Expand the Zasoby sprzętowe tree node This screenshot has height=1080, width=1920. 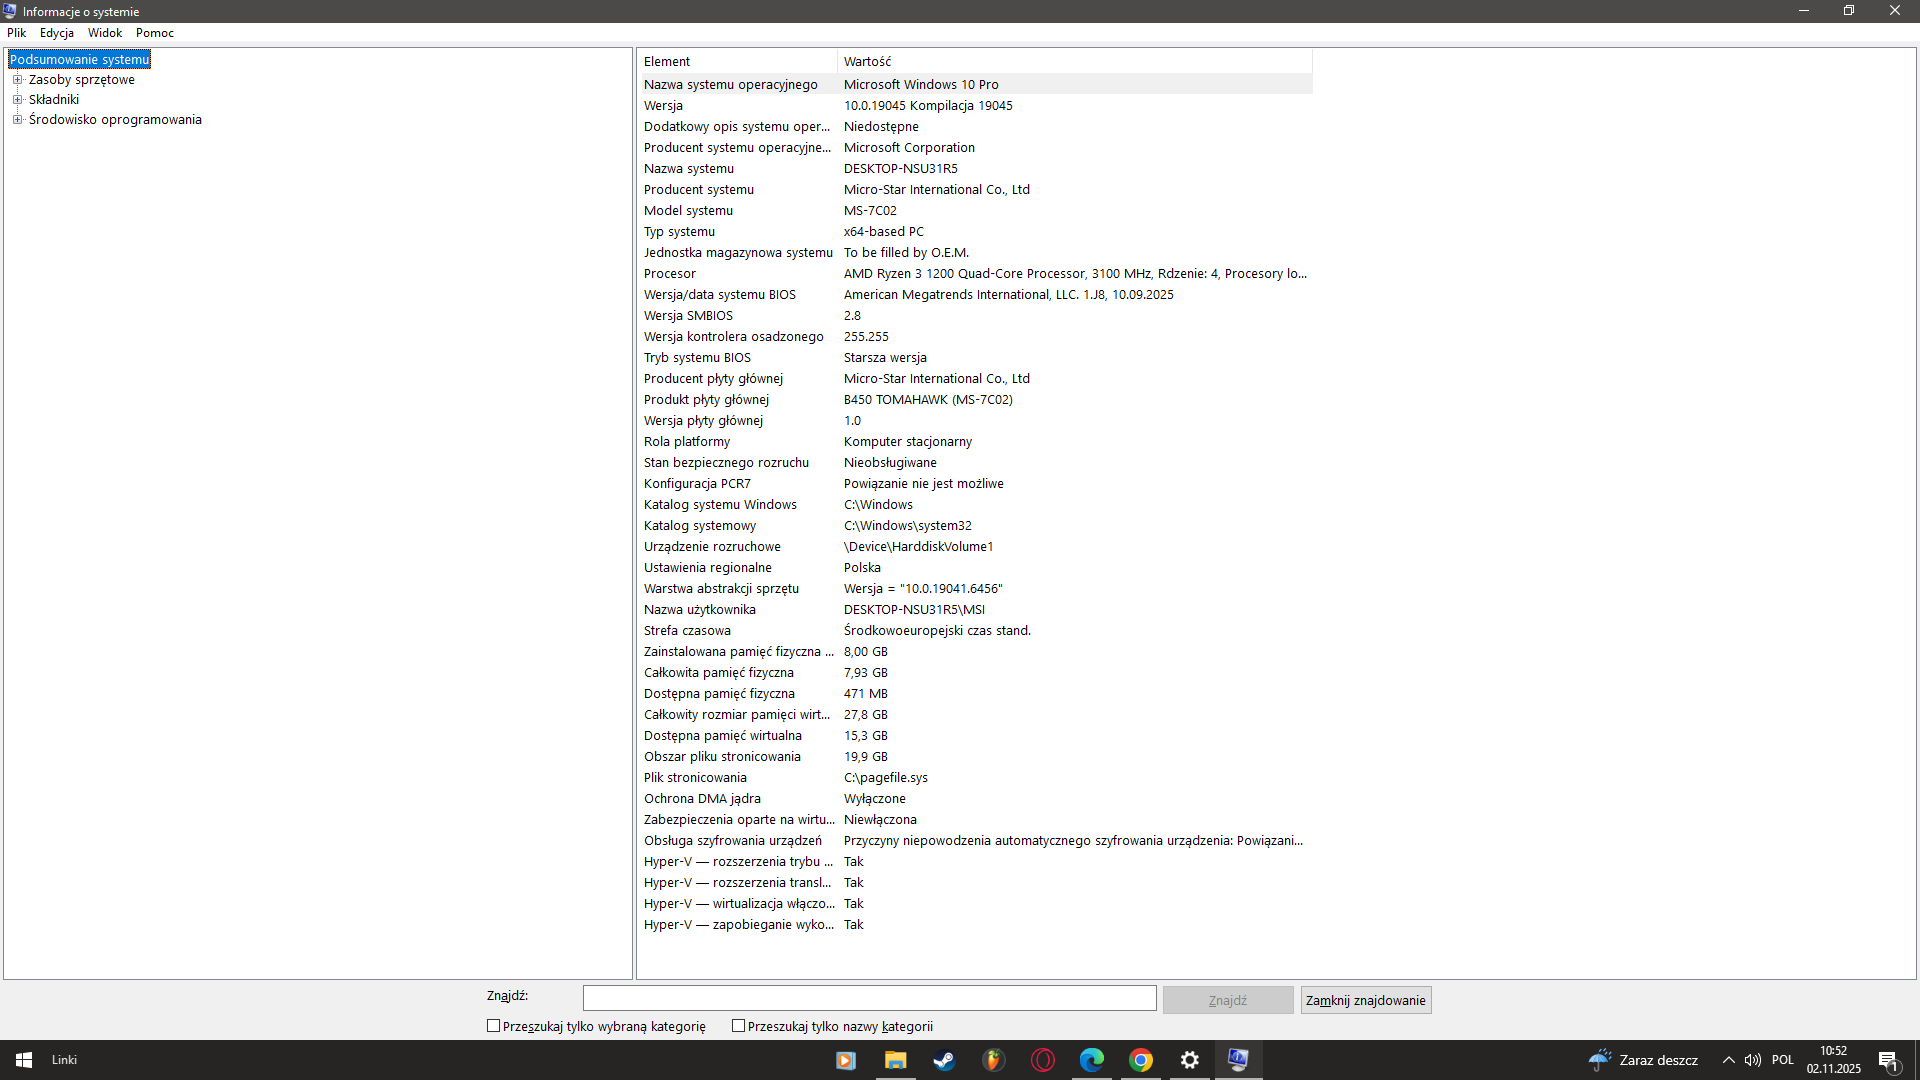(17, 80)
